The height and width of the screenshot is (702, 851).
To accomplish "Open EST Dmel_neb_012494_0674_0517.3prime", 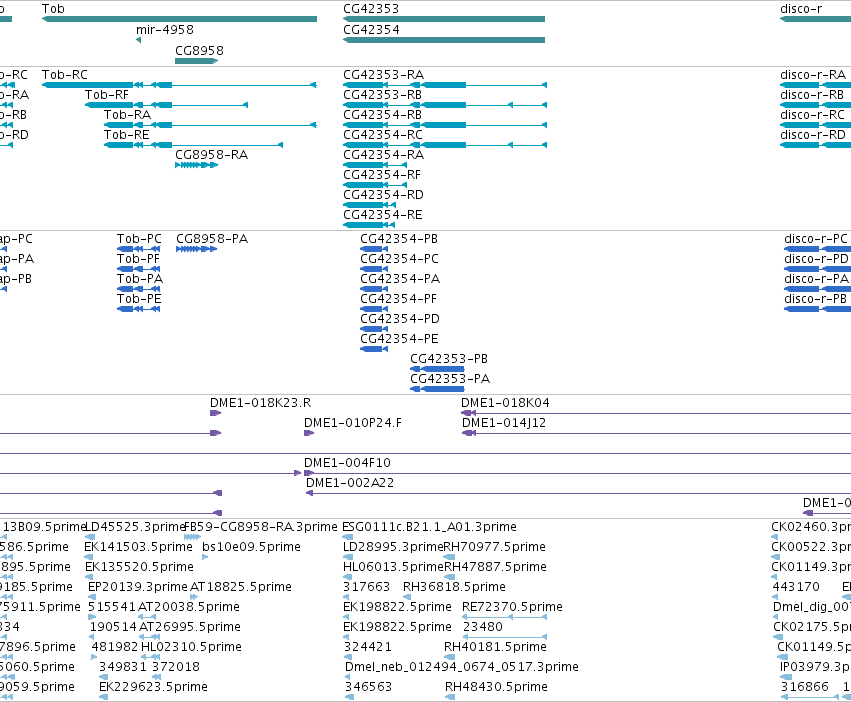I will pos(462,667).
